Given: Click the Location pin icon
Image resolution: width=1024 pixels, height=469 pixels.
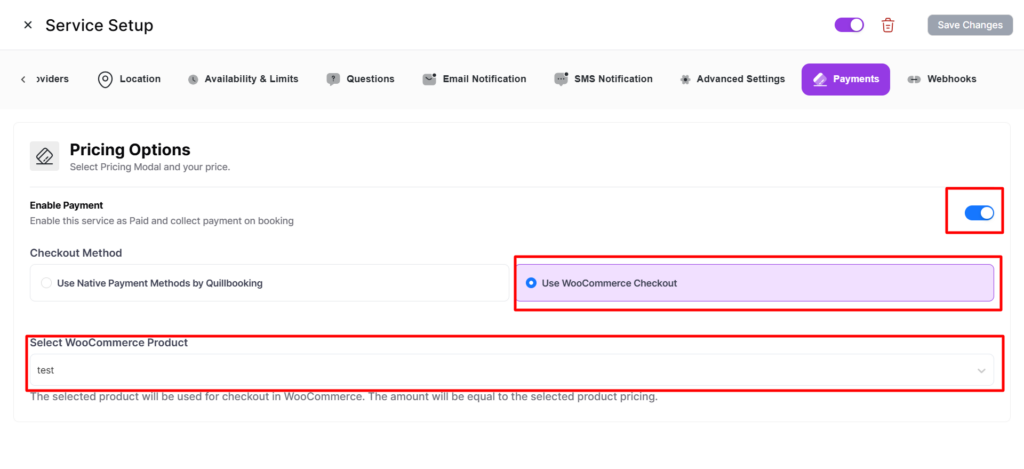Looking at the screenshot, I should tap(105, 79).
